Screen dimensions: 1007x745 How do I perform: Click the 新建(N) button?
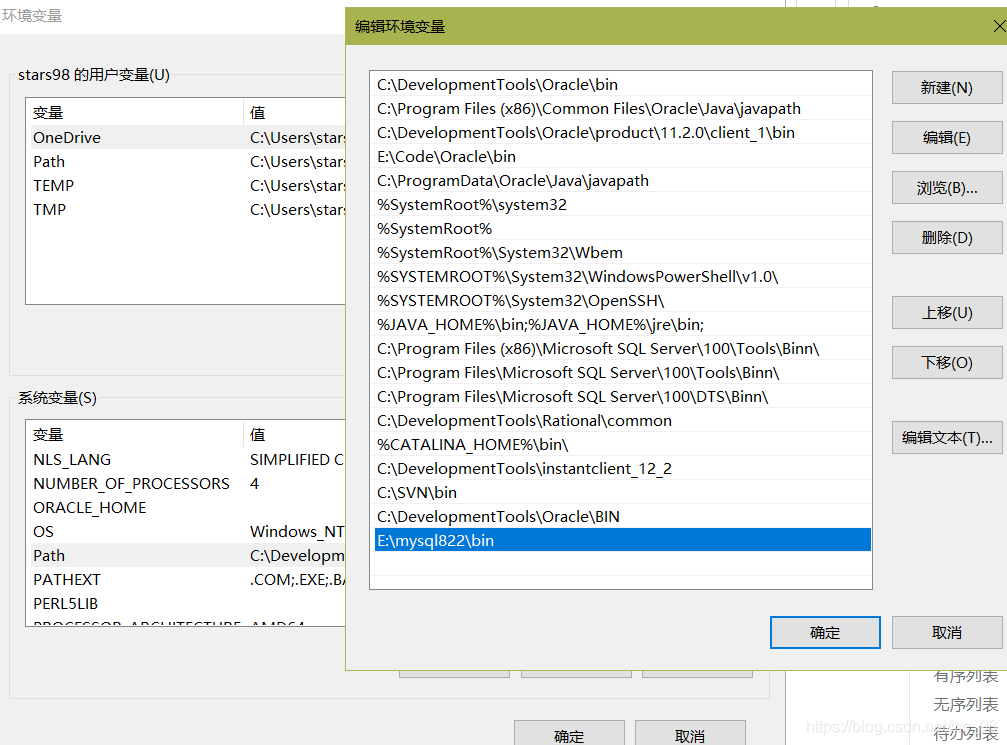tap(946, 88)
